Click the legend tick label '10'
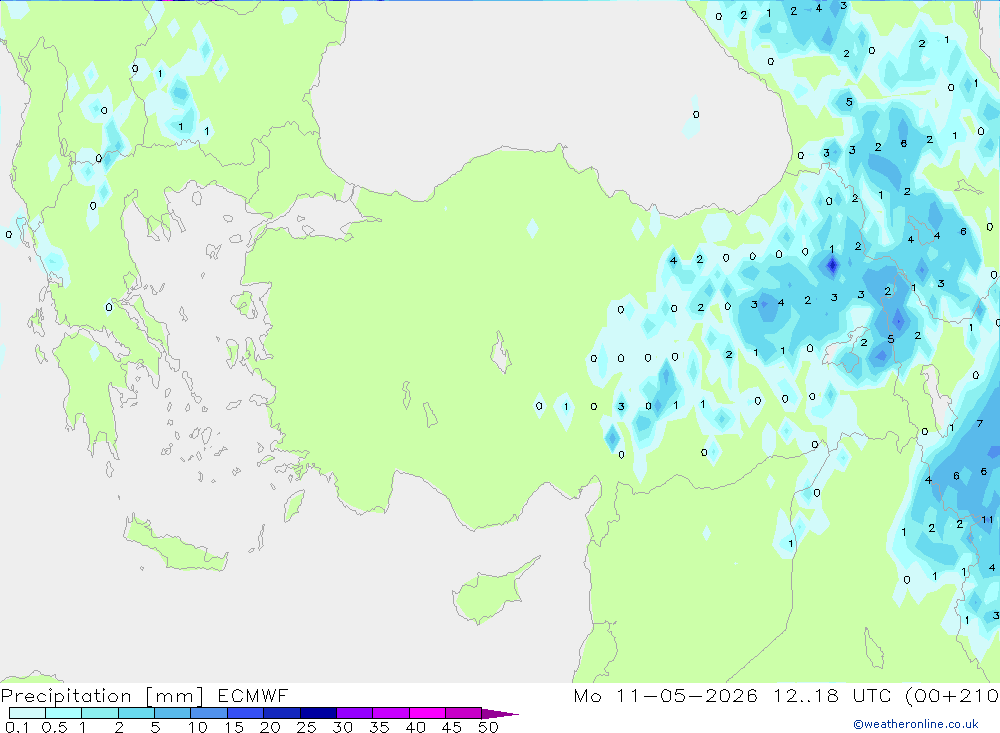The height and width of the screenshot is (733, 1000). pyautogui.click(x=198, y=727)
